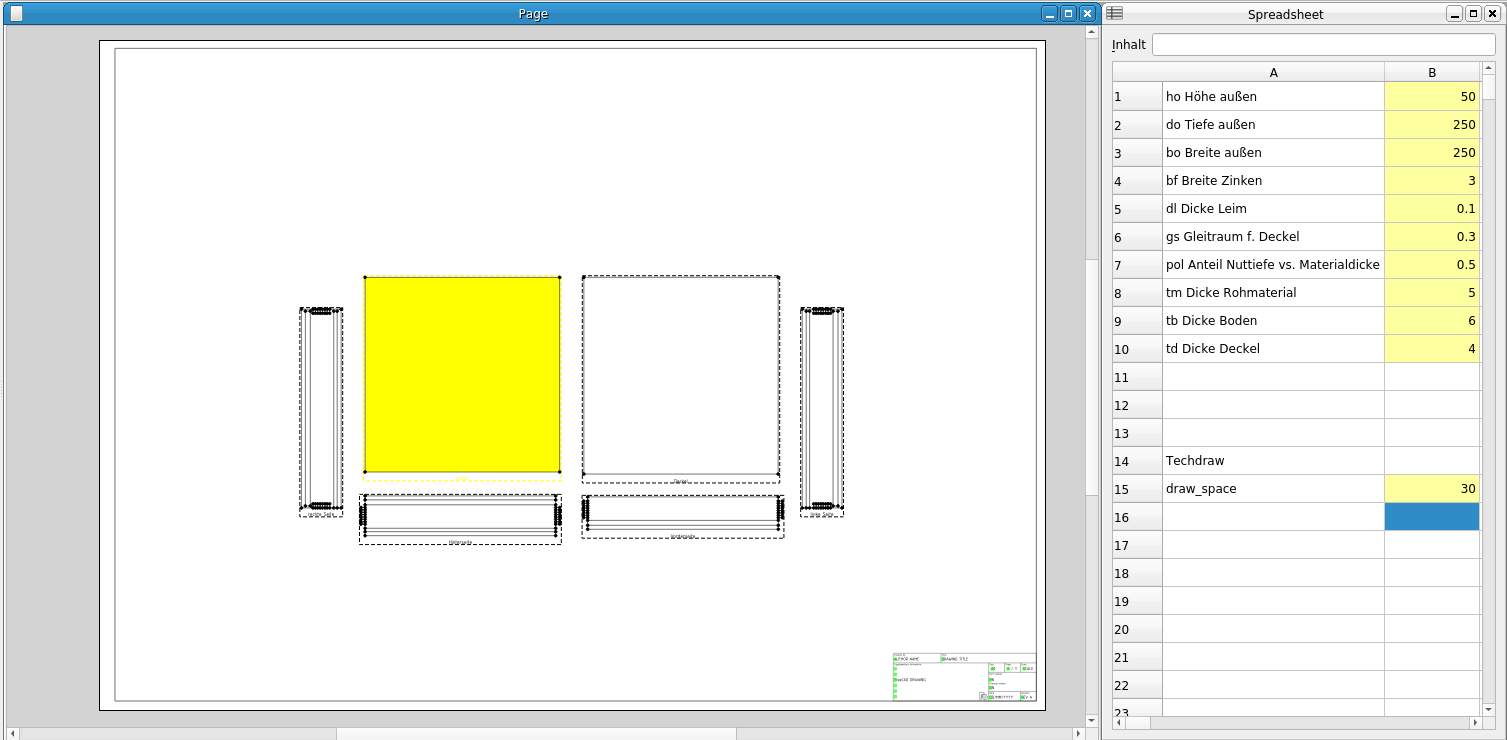Maximize the Spreadsheet window

1474,13
